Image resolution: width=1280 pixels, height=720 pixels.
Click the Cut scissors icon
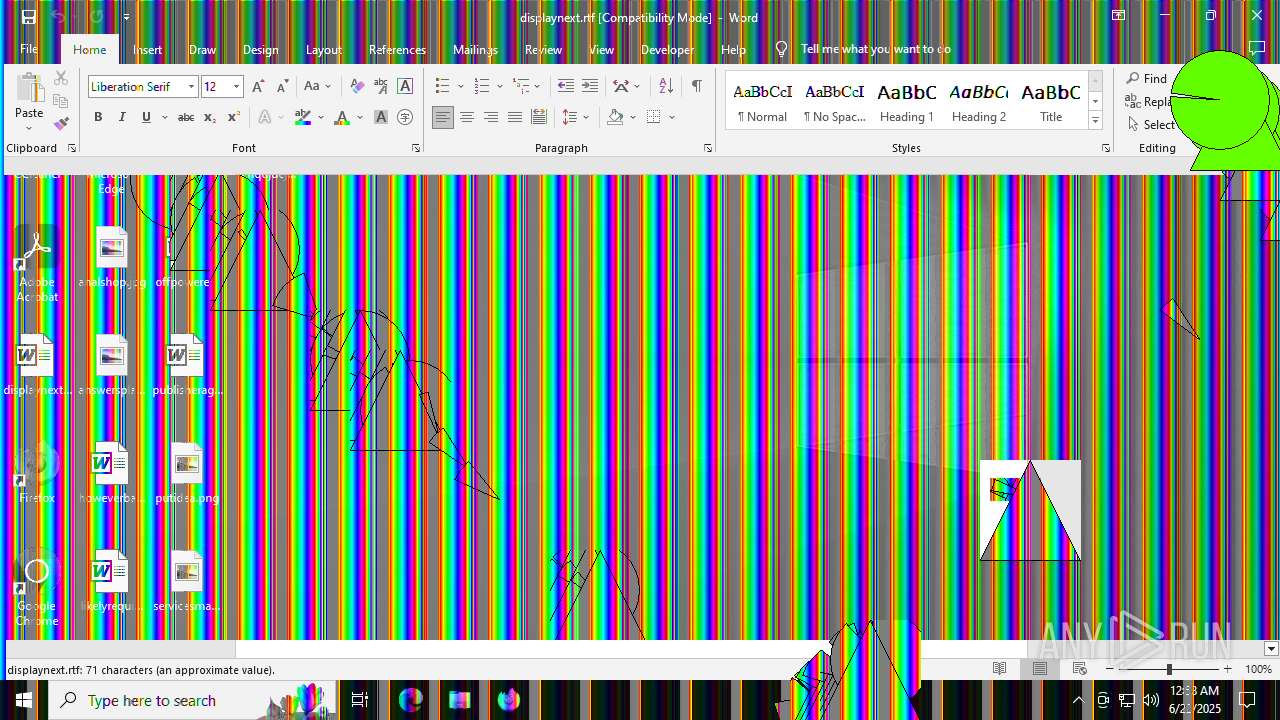coord(61,78)
